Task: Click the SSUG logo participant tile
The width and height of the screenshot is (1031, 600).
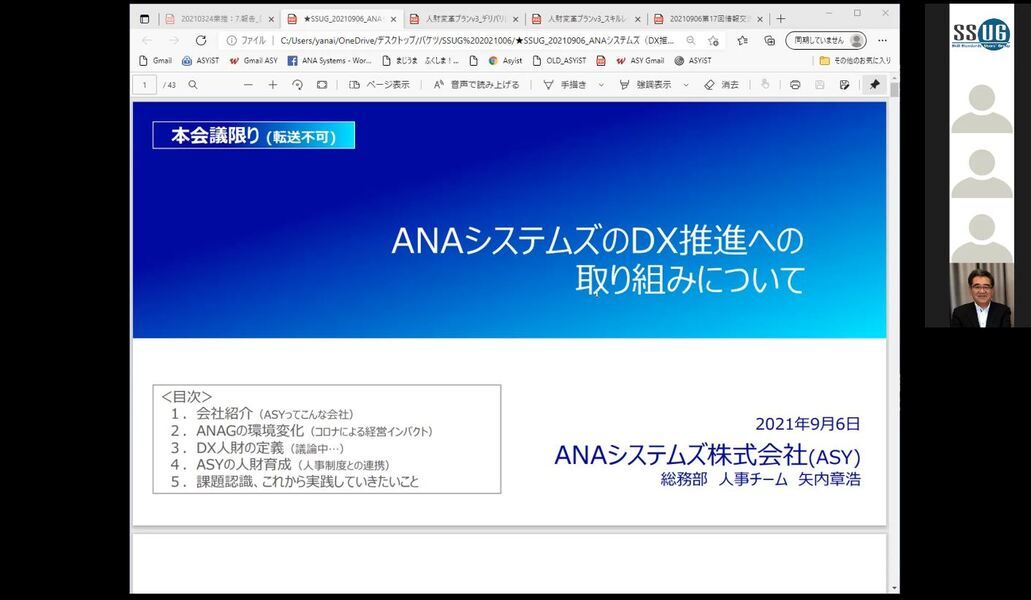Action: (981, 35)
